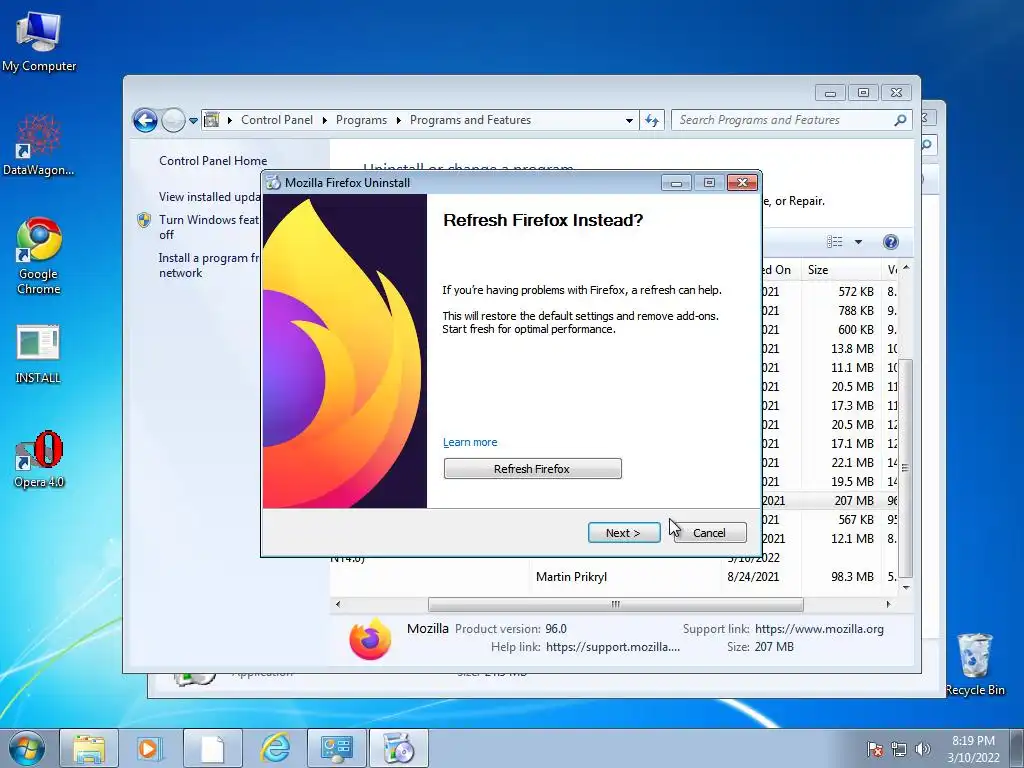The width and height of the screenshot is (1024, 768).
Task: Click scroll right arrow on horizontal scrollbar
Action: [888, 605]
